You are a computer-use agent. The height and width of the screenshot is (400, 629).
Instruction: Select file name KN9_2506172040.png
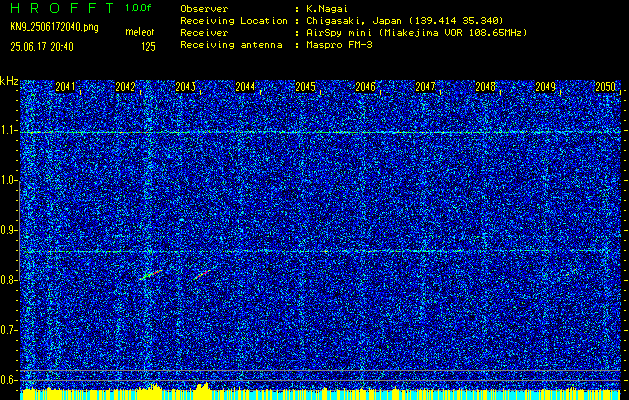coord(54,27)
